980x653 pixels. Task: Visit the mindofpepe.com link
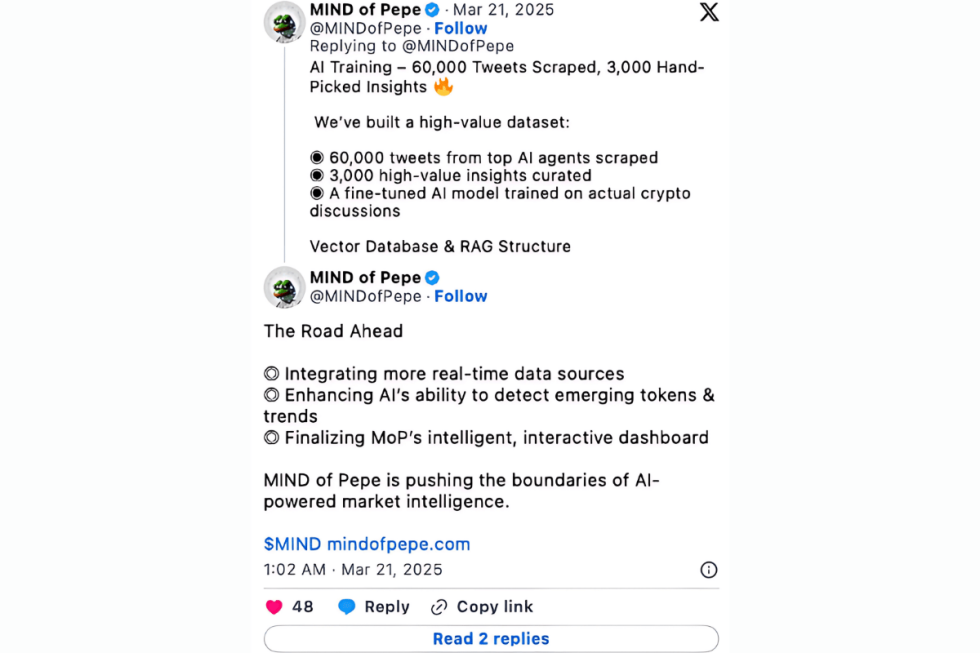398,544
